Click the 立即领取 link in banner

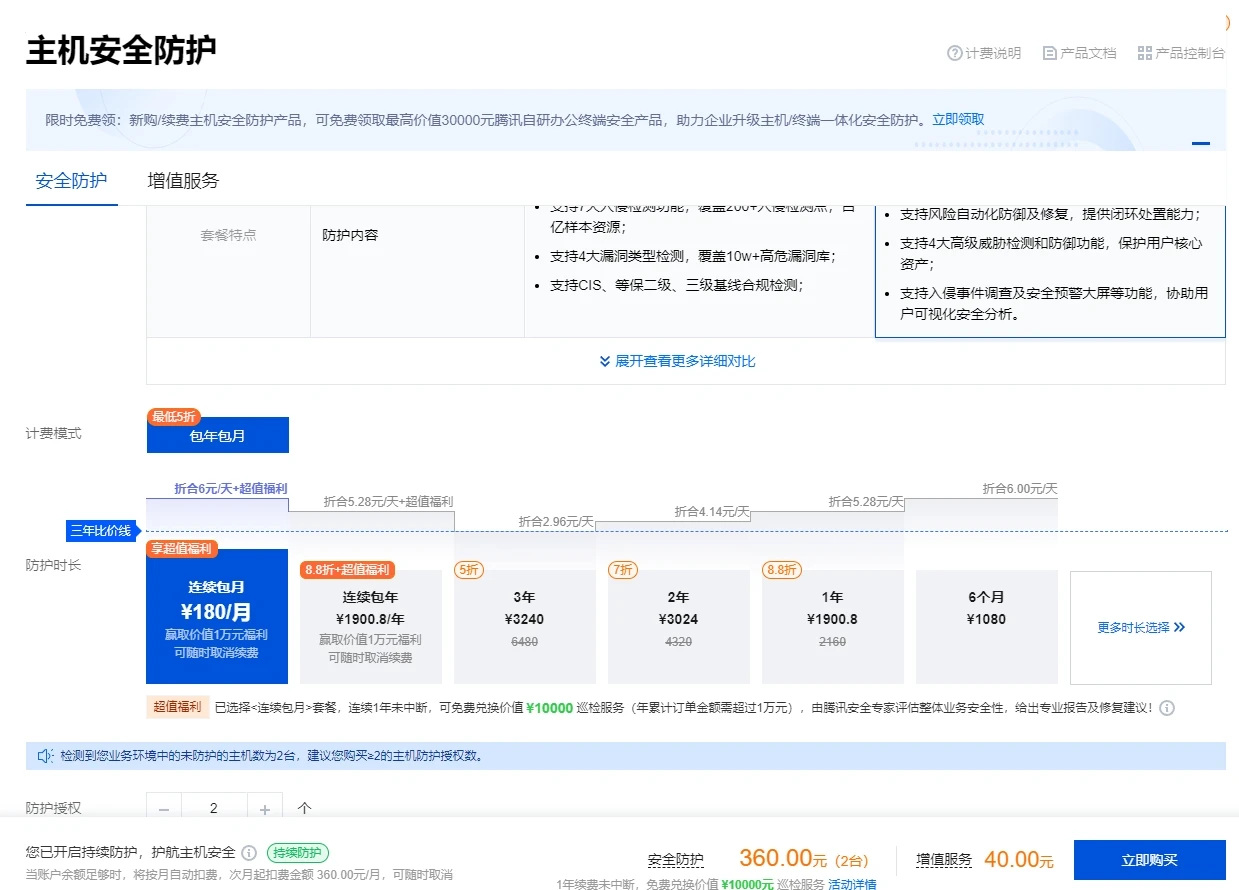pos(958,119)
